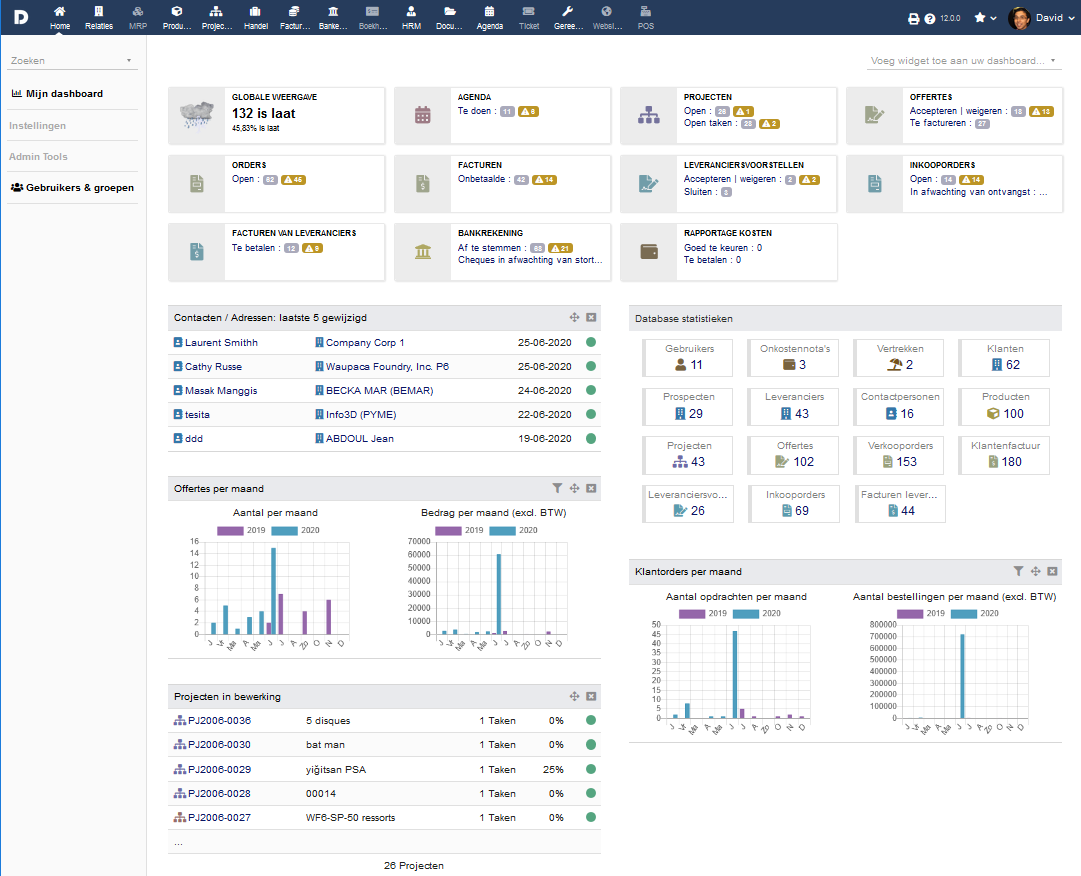The height and width of the screenshot is (876, 1081).
Task: Open the POS module icon
Action: [x=645, y=17]
